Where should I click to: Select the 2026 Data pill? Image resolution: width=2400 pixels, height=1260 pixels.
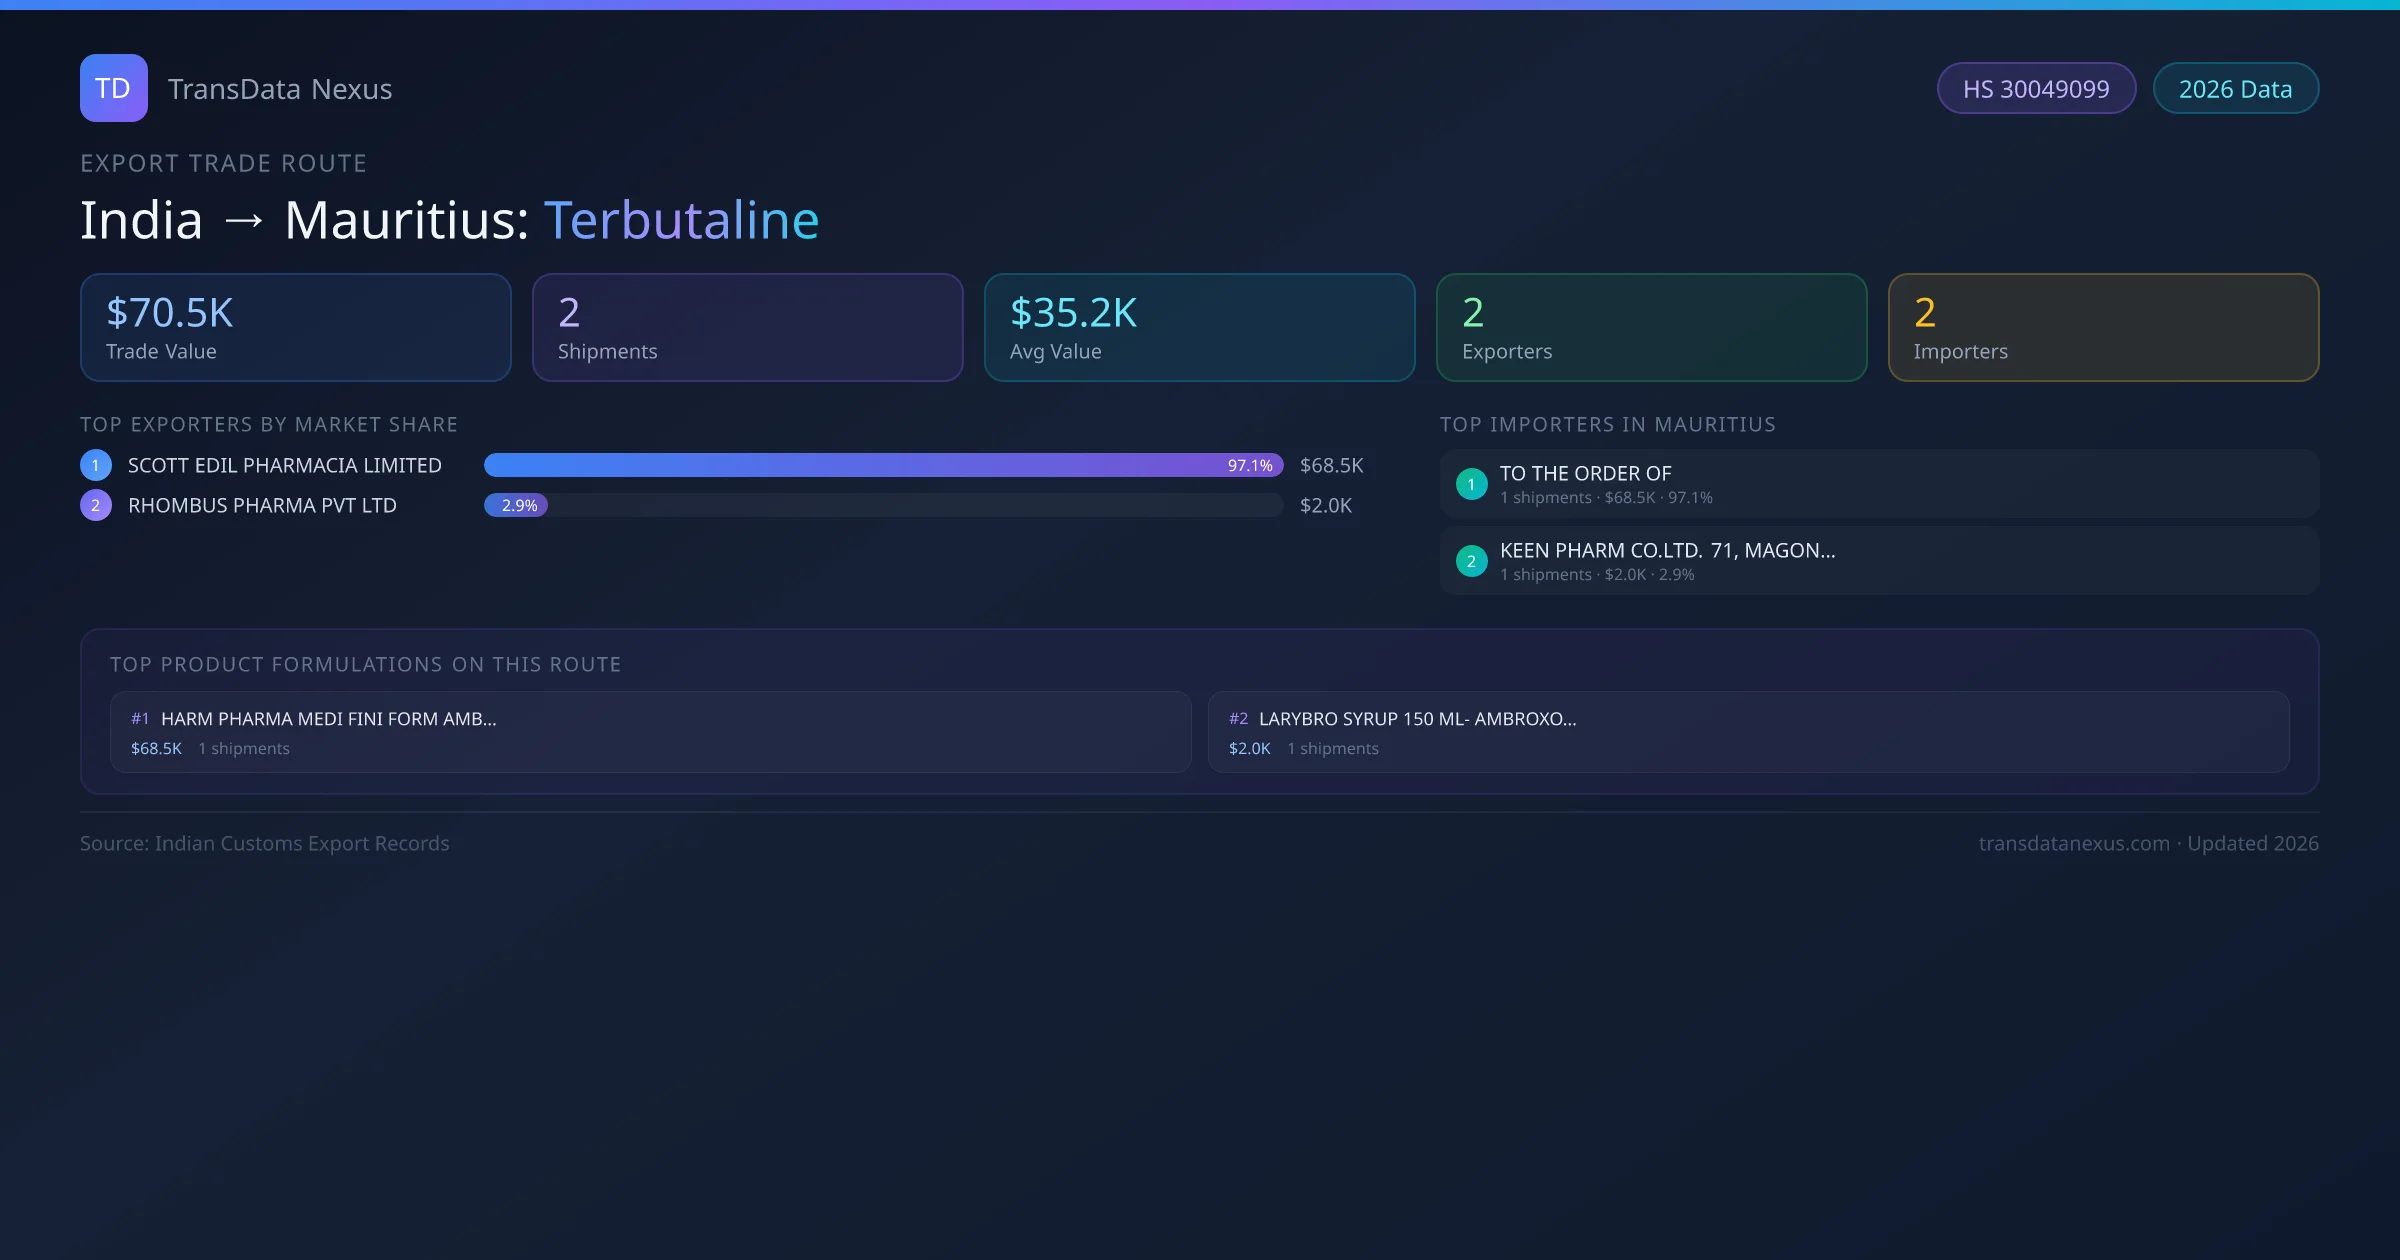[2235, 89]
